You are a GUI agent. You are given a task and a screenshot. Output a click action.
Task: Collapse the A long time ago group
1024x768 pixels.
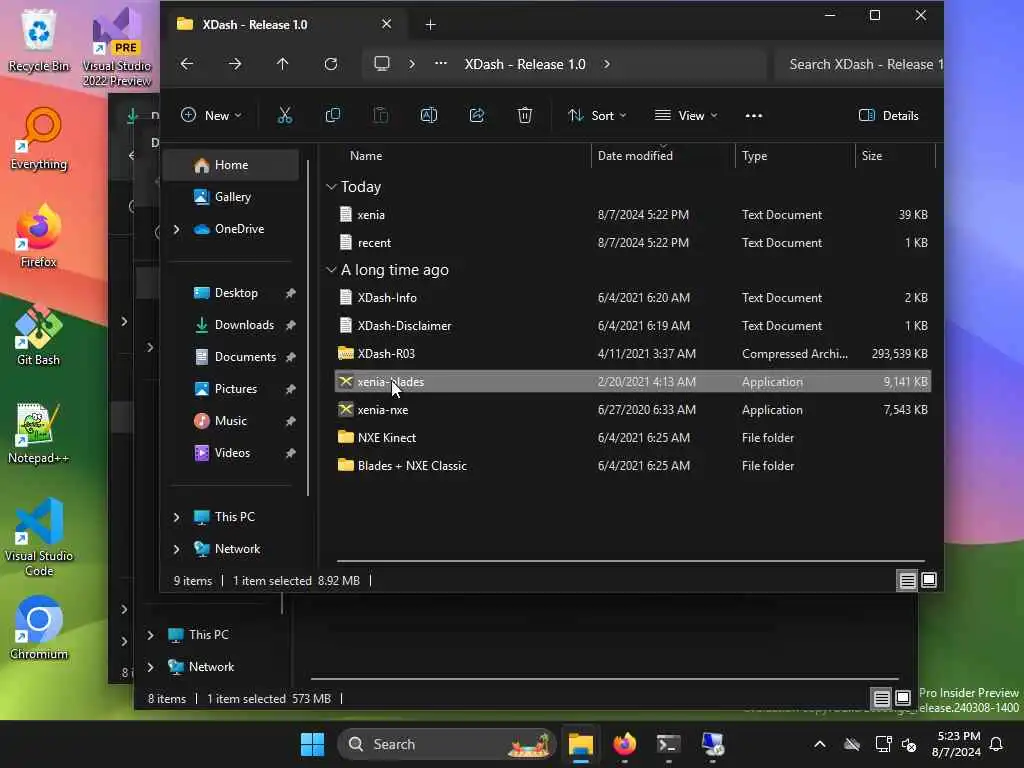point(331,270)
